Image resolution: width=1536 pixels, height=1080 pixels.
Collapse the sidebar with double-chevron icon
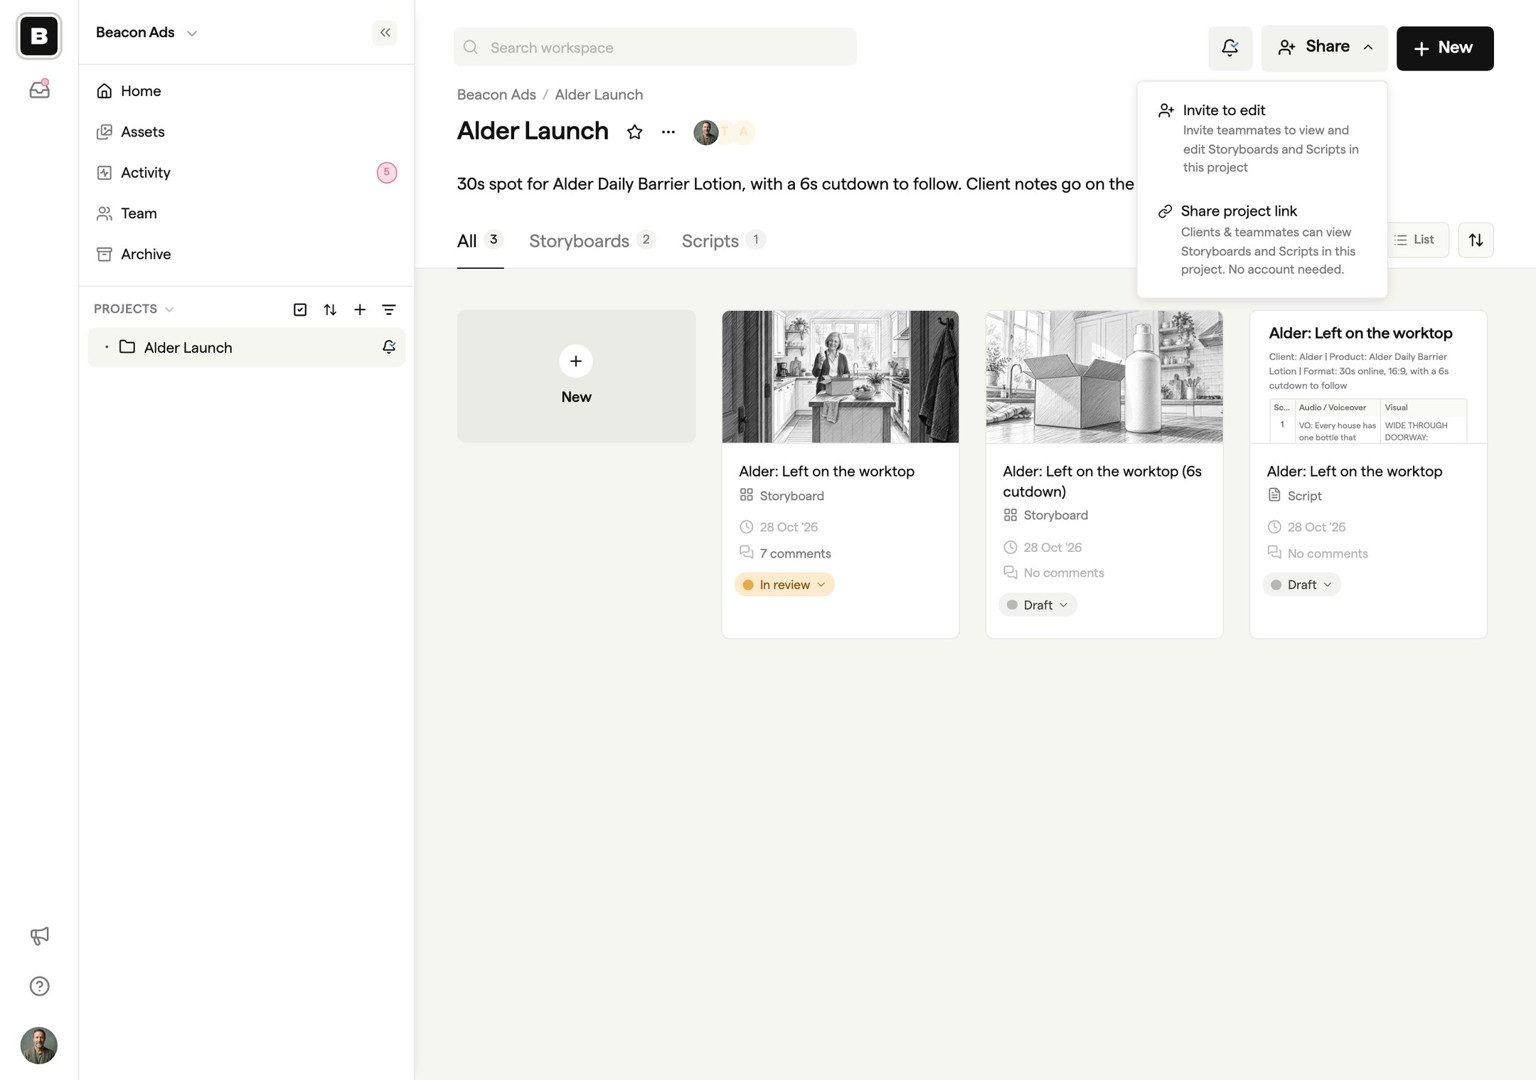click(385, 33)
